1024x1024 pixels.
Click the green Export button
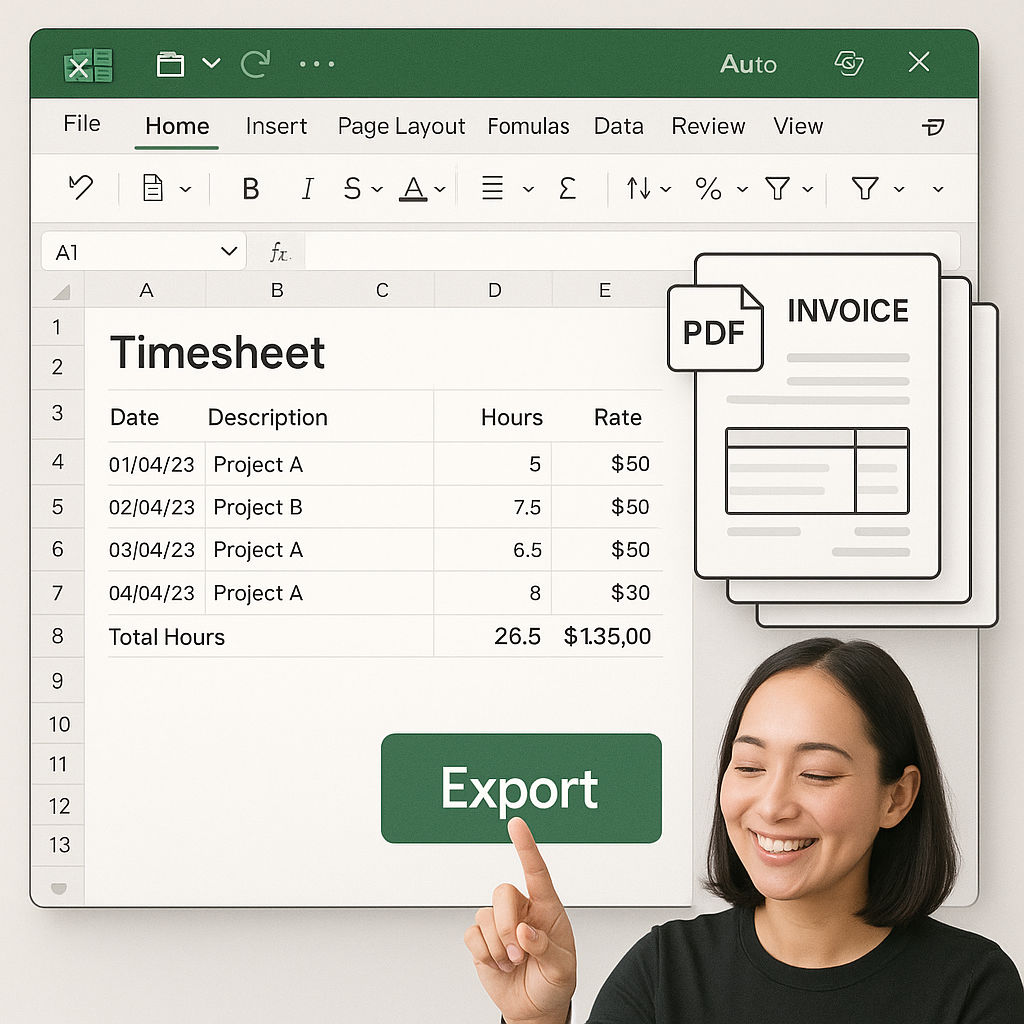pyautogui.click(x=521, y=788)
